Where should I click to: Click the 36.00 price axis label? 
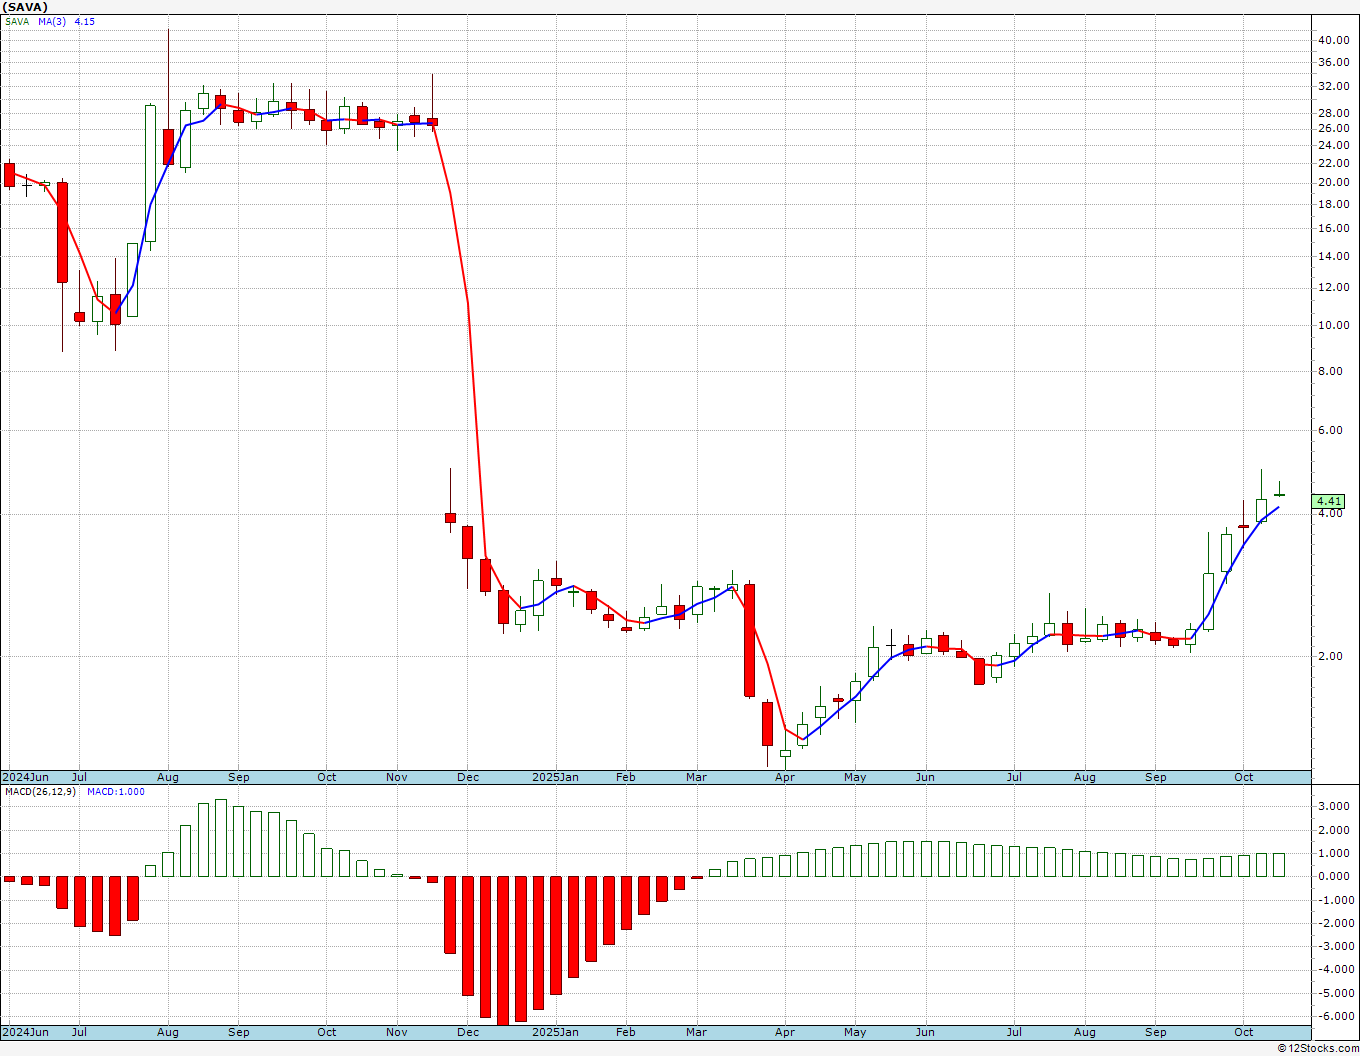(1333, 62)
